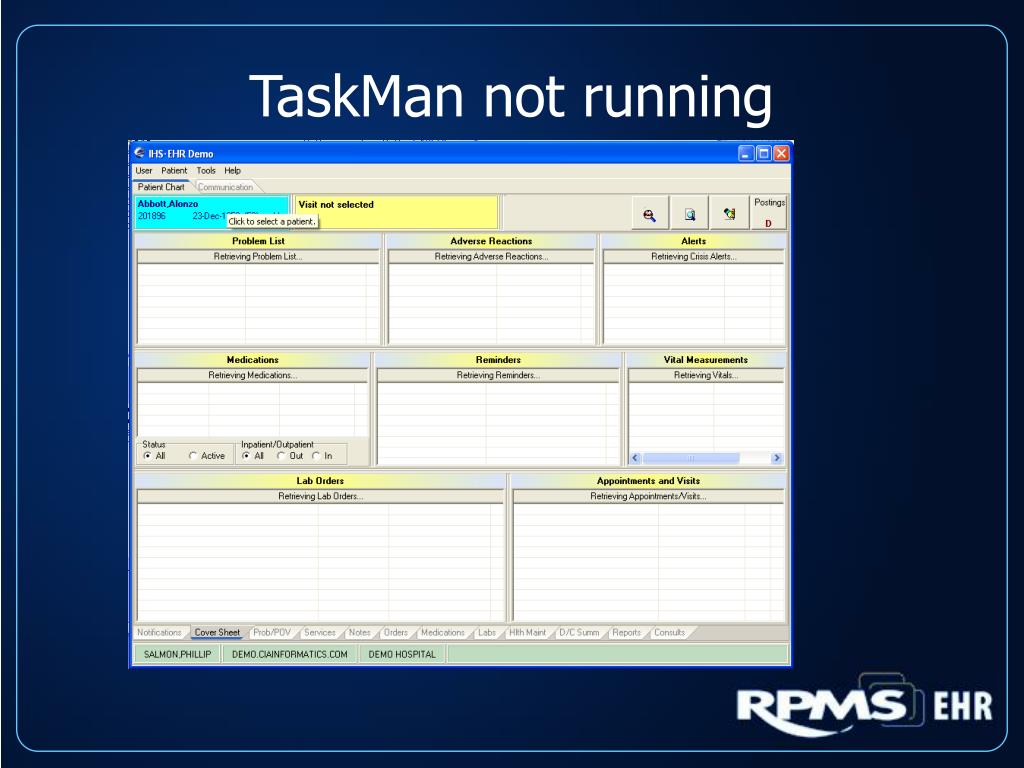Open the Hlth Maint tab
This screenshot has width=1024, height=768.
point(527,632)
